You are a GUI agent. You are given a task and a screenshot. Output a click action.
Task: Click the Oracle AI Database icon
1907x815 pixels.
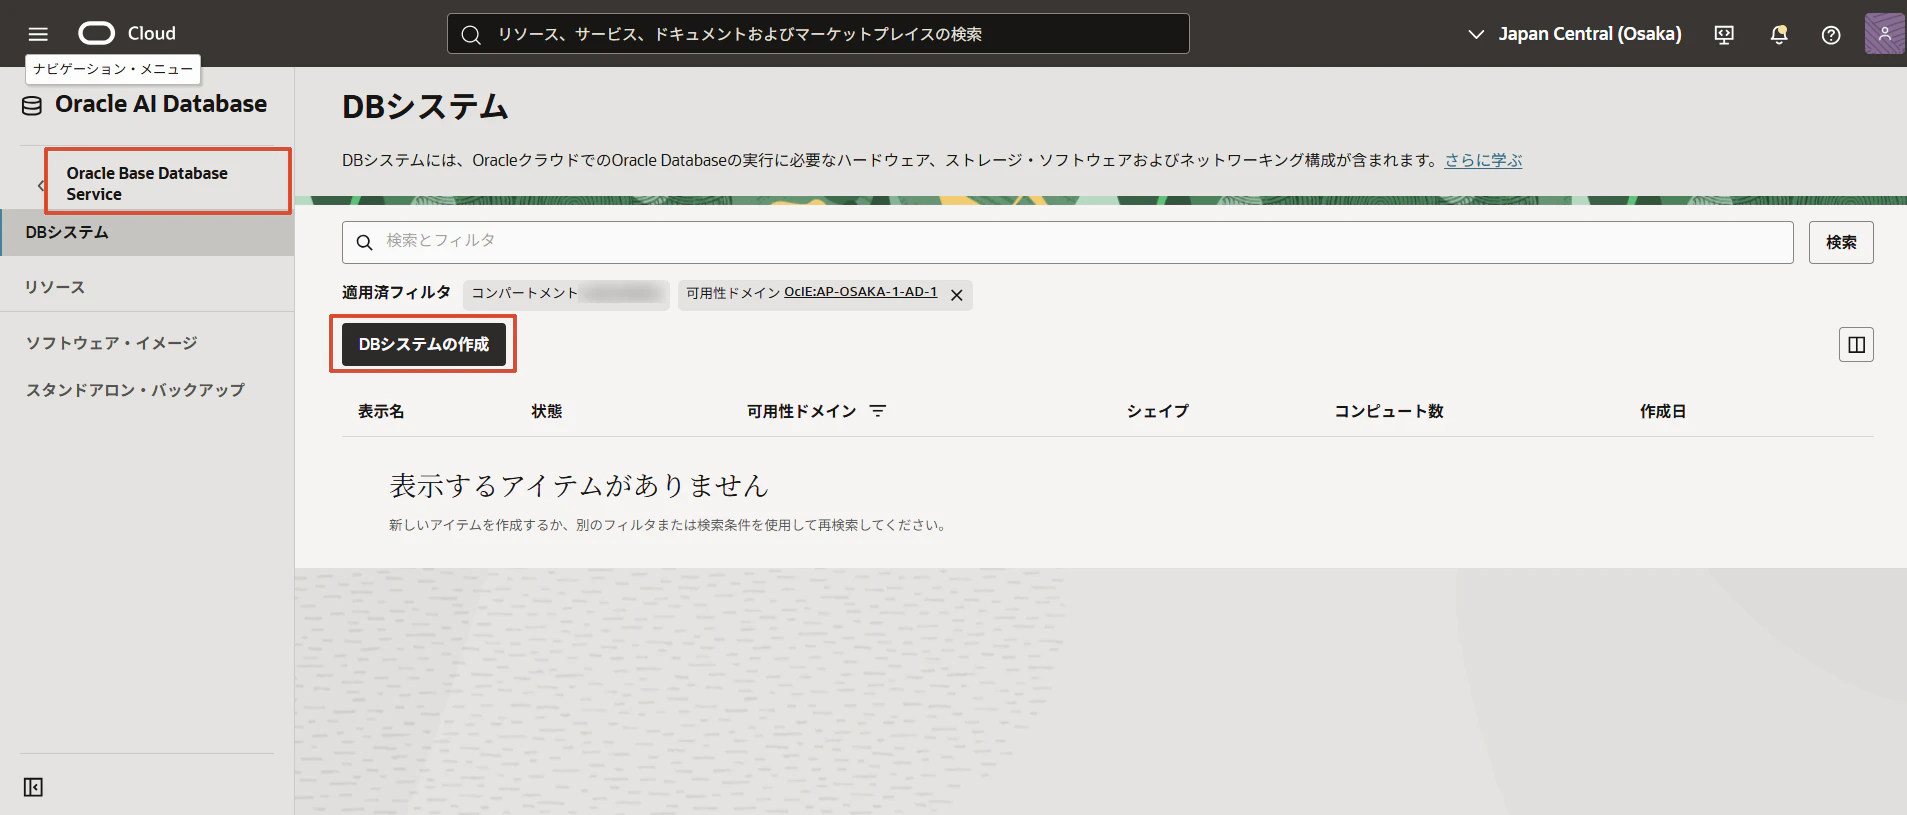click(32, 105)
